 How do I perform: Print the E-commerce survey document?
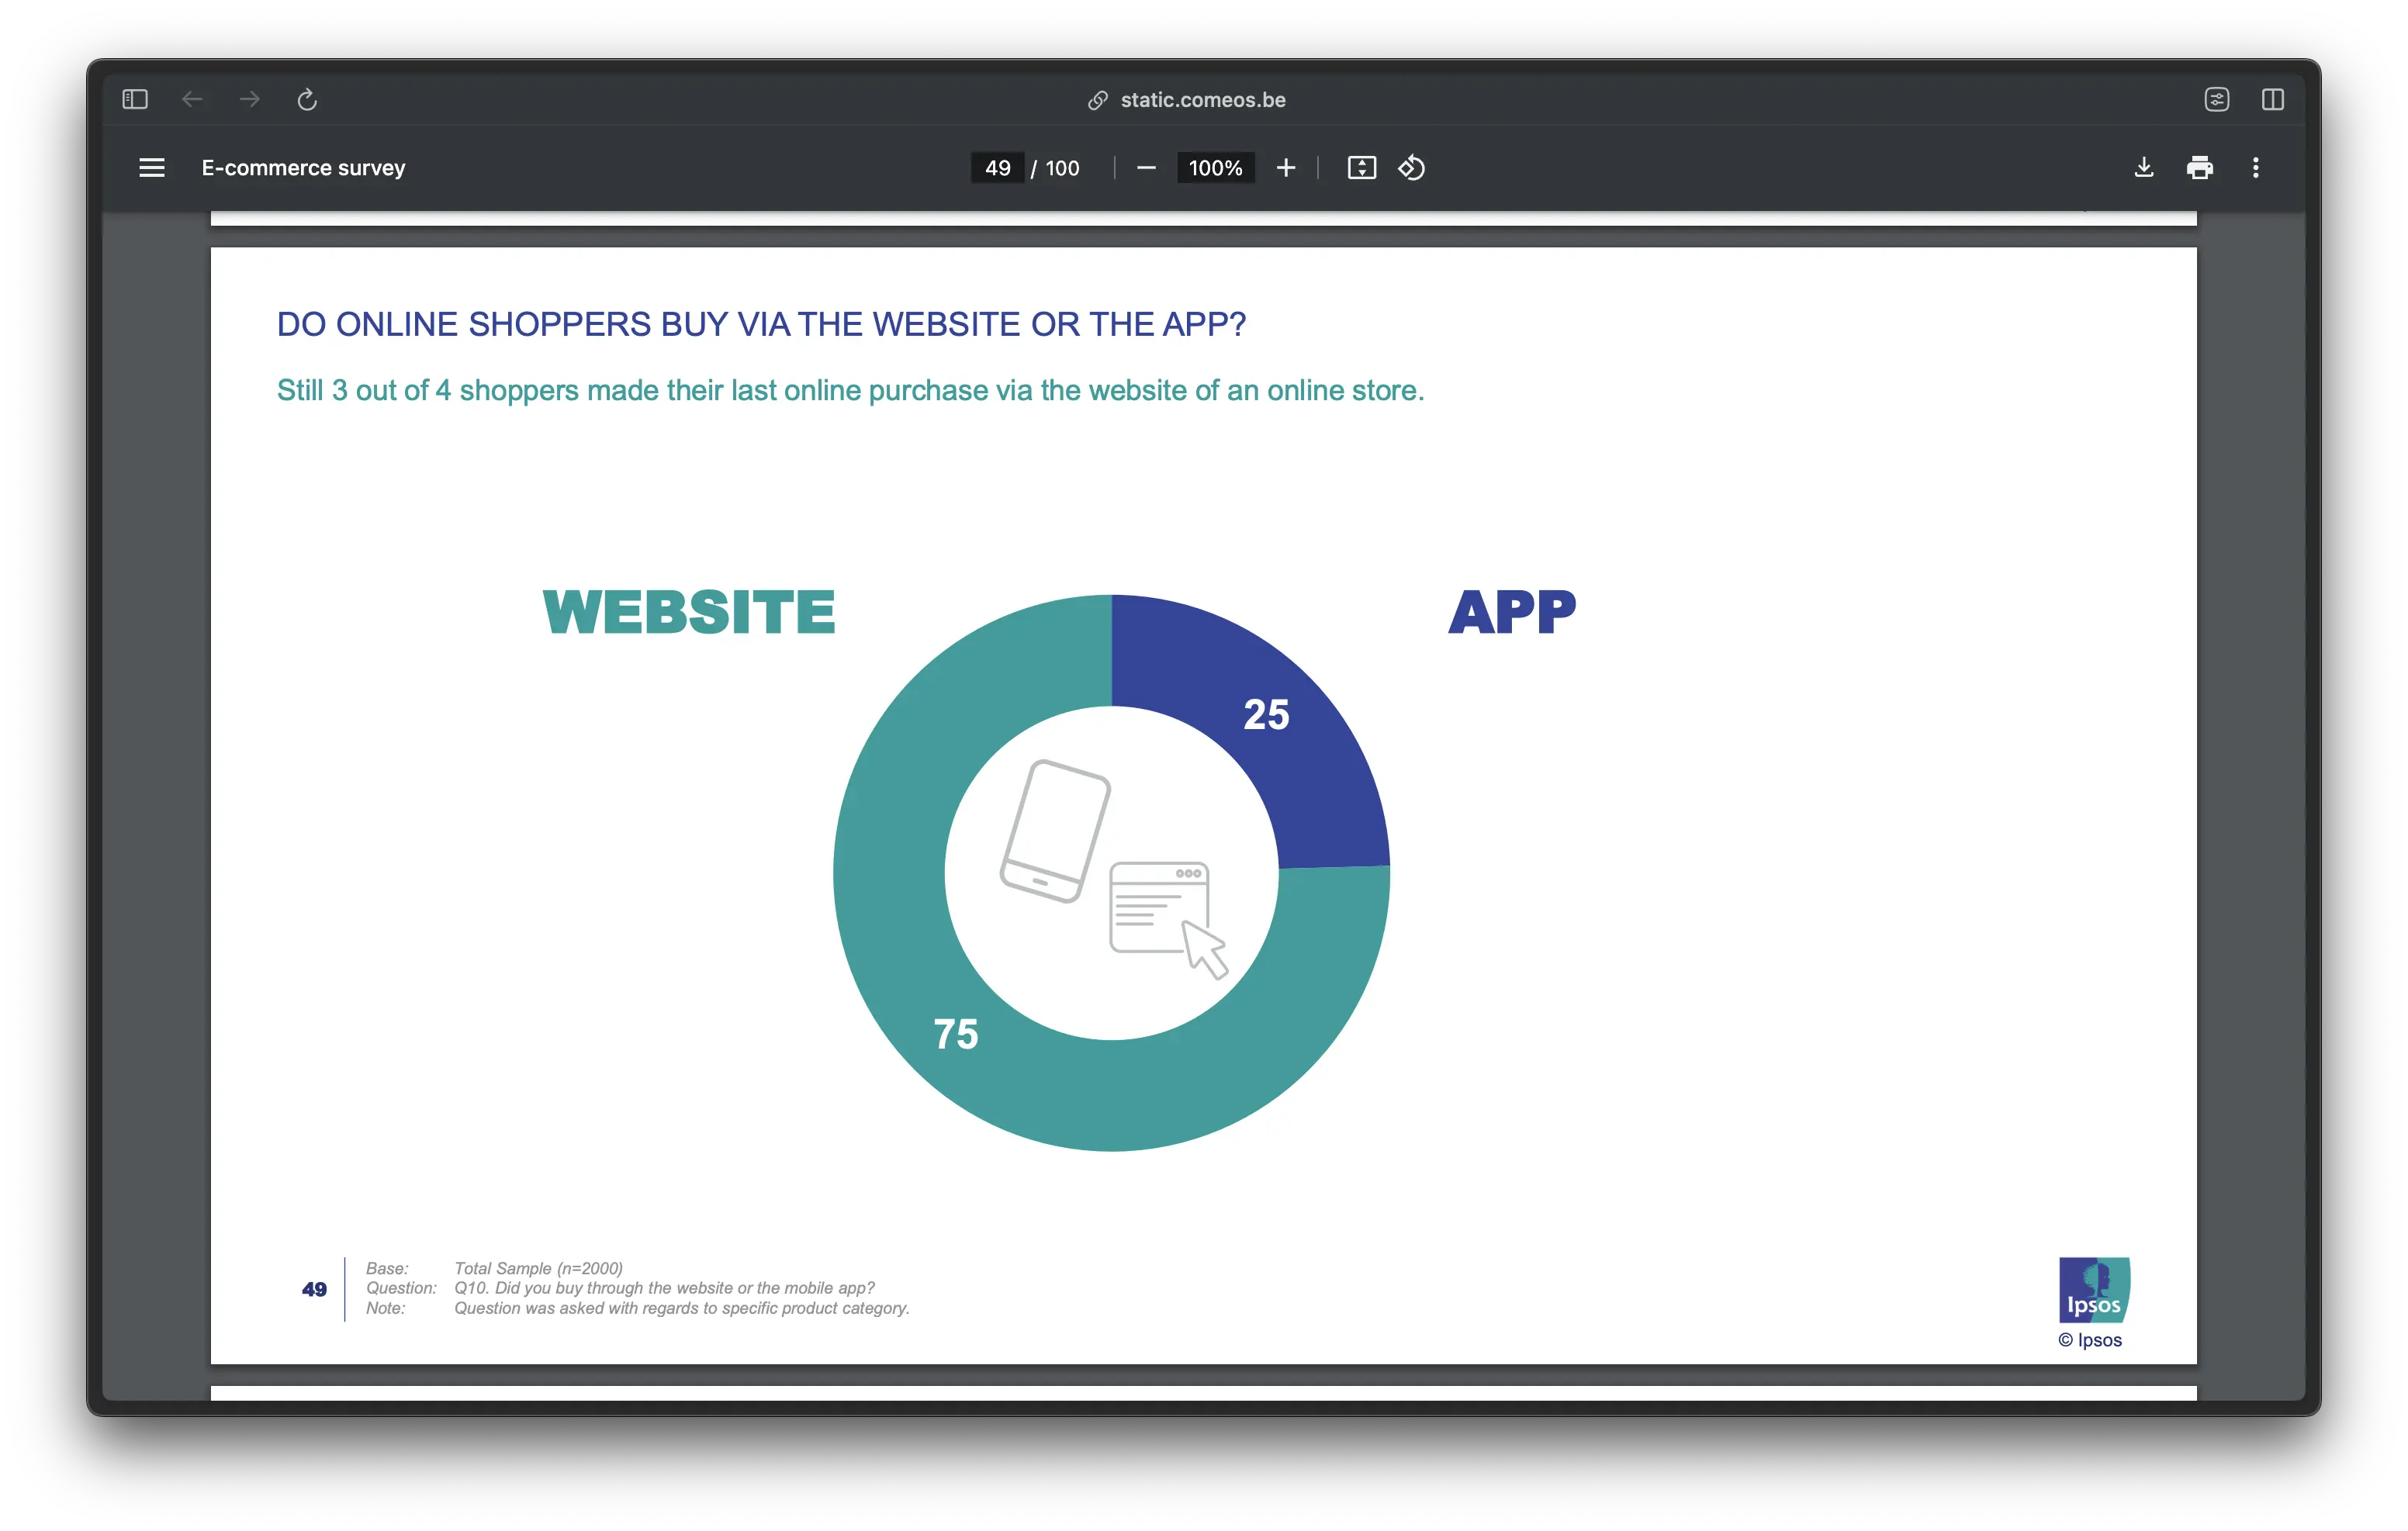2199,168
